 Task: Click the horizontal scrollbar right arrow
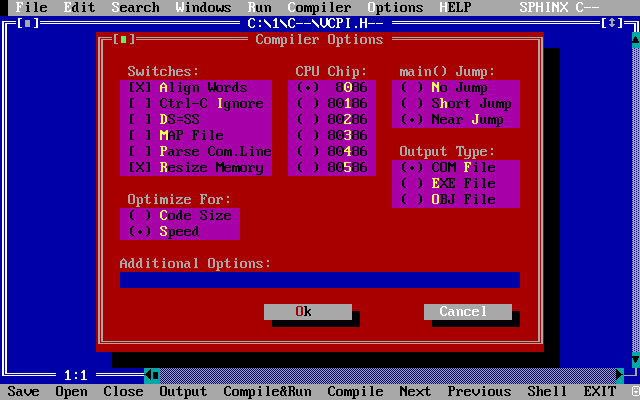[620, 375]
